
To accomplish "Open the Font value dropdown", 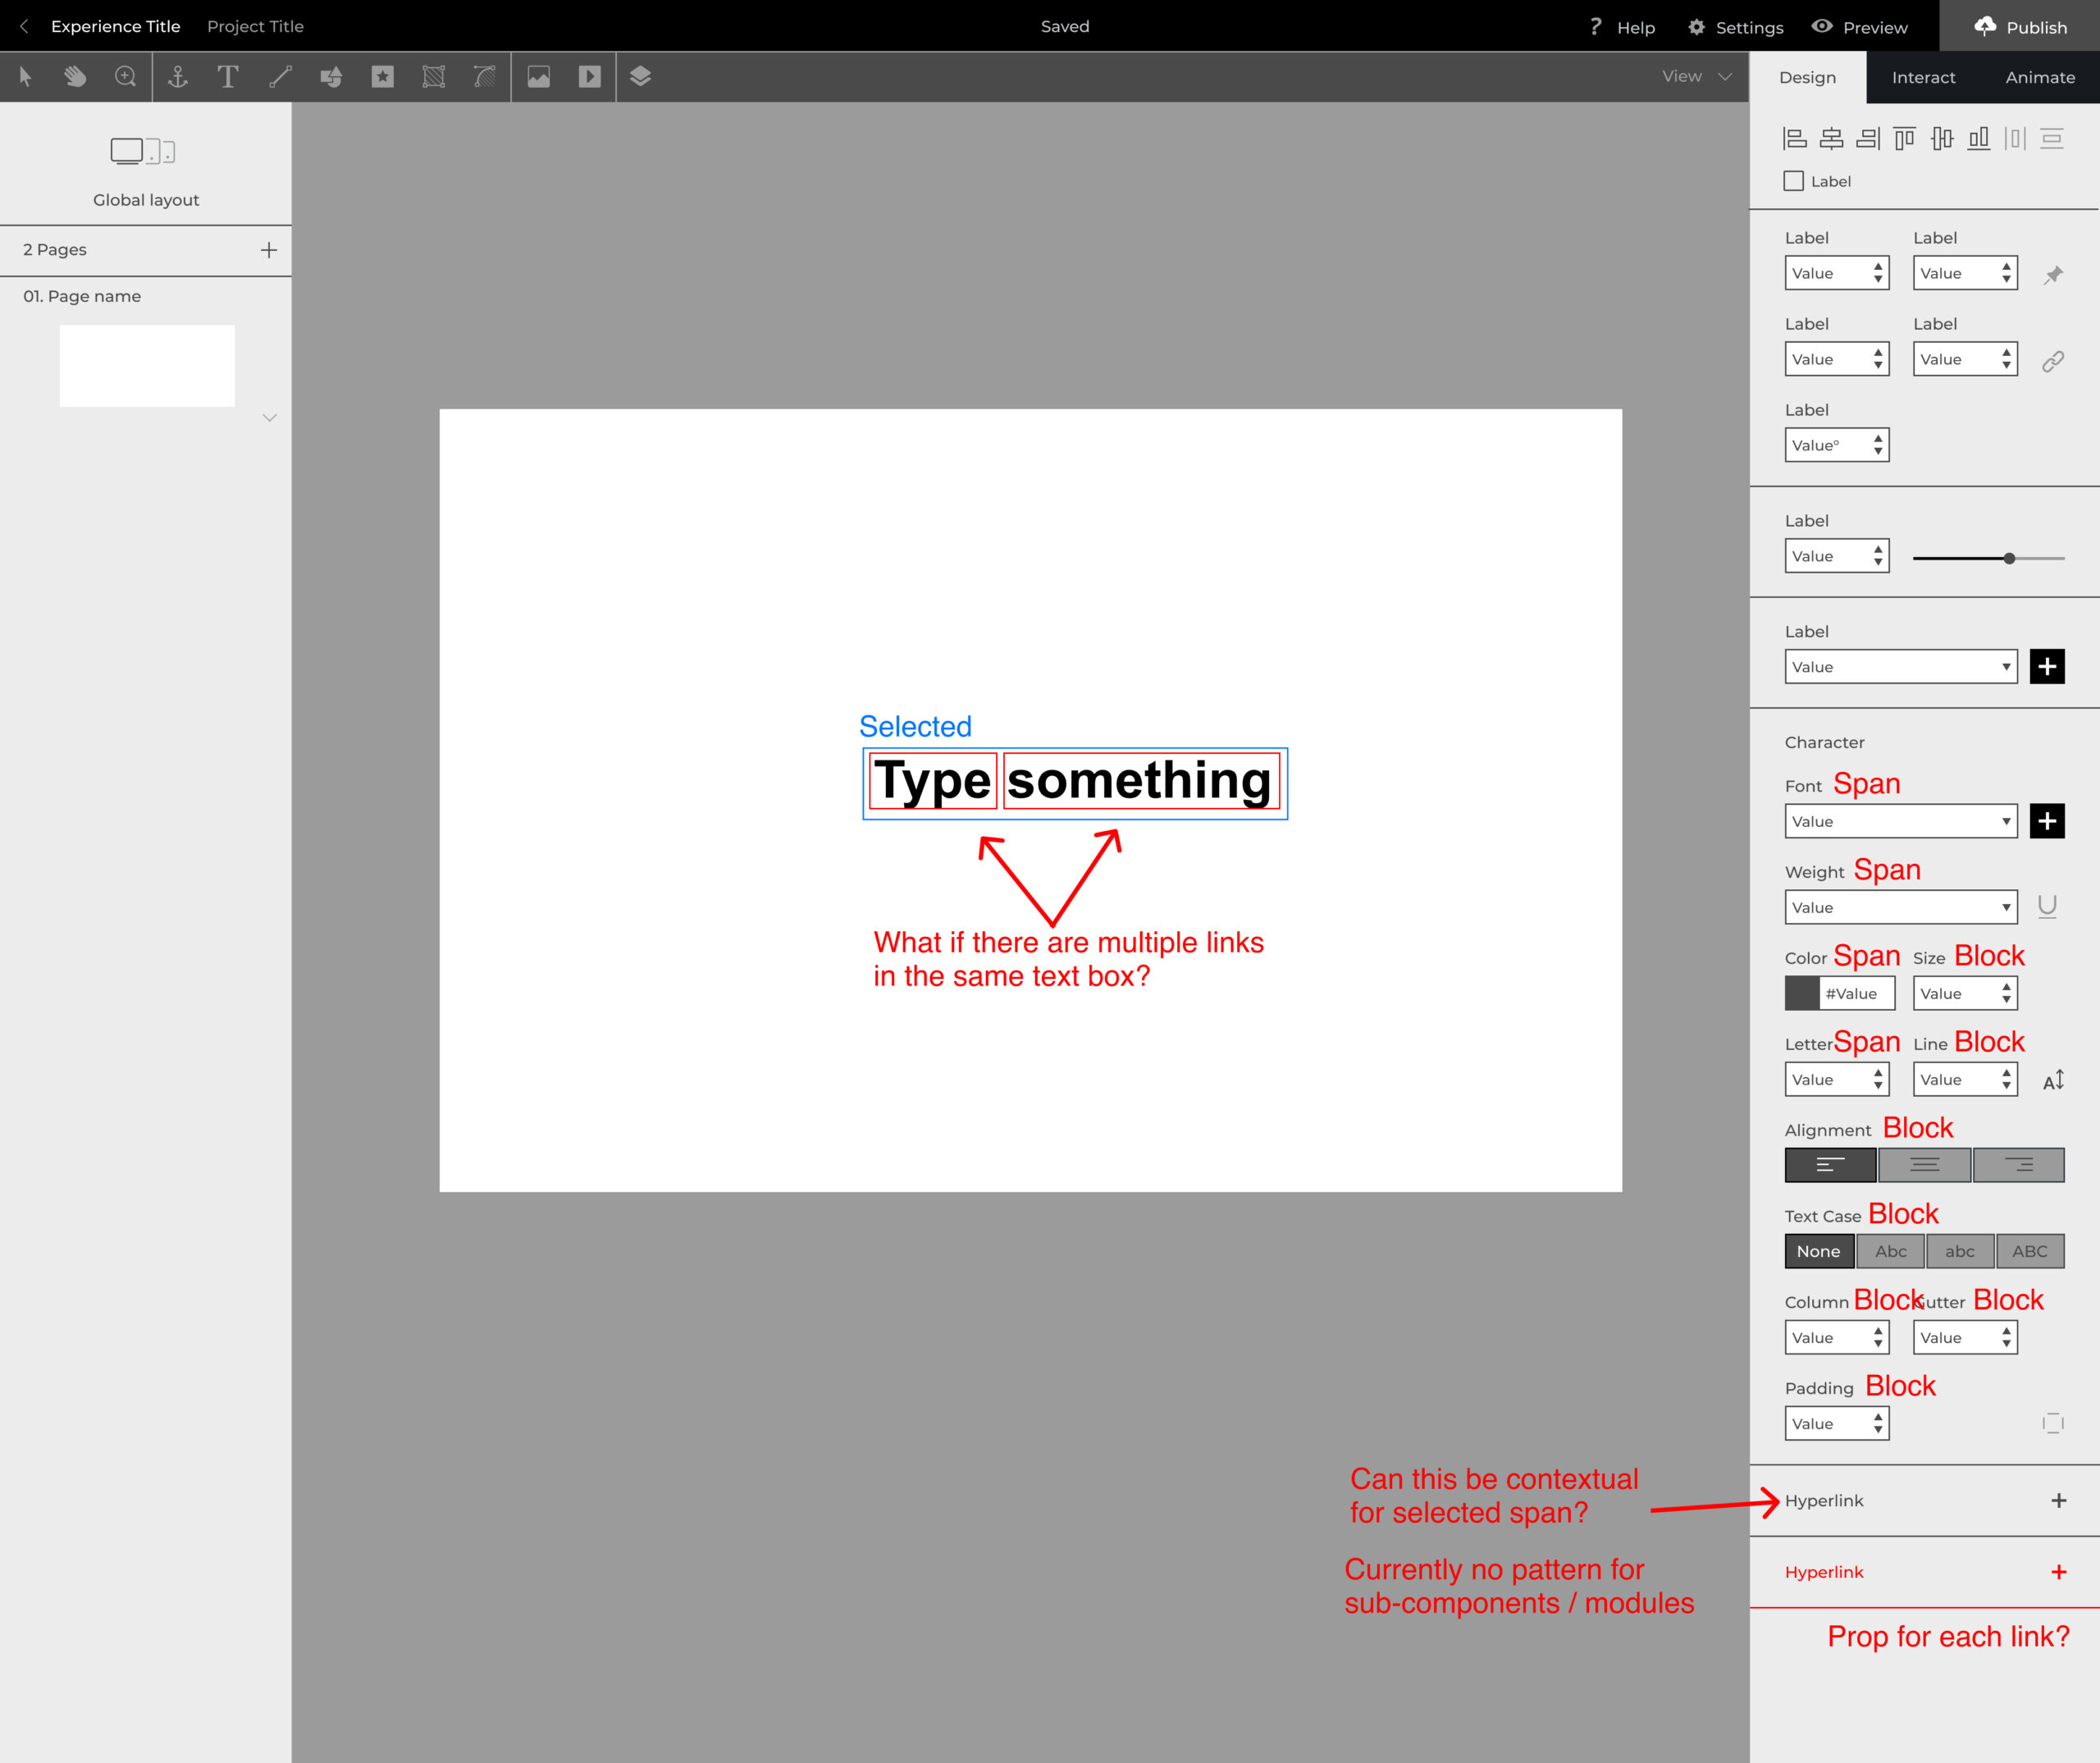I will coord(1901,821).
